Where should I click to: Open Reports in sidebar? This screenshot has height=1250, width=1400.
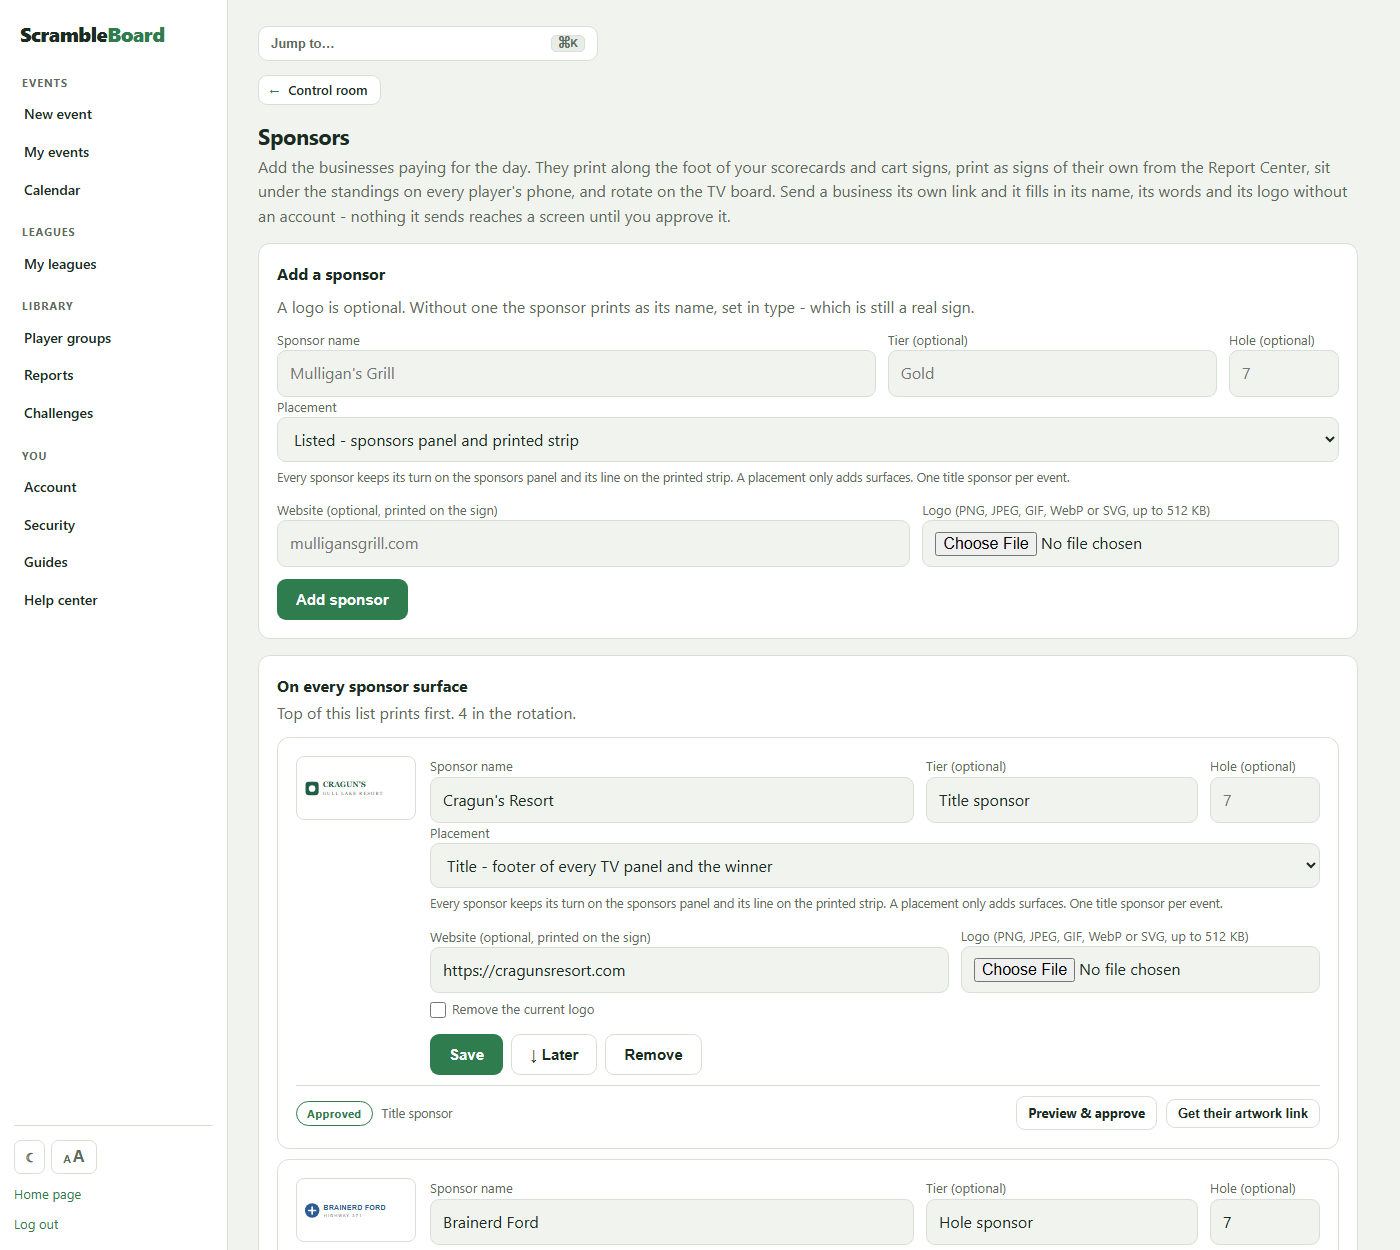tap(49, 375)
